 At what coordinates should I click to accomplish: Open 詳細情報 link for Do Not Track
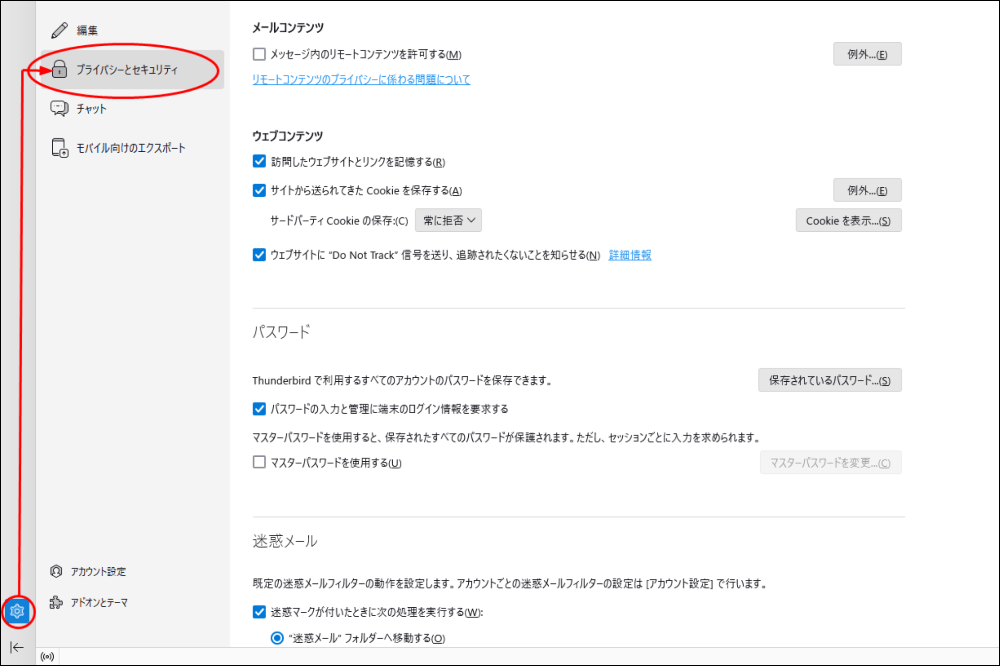tap(630, 255)
